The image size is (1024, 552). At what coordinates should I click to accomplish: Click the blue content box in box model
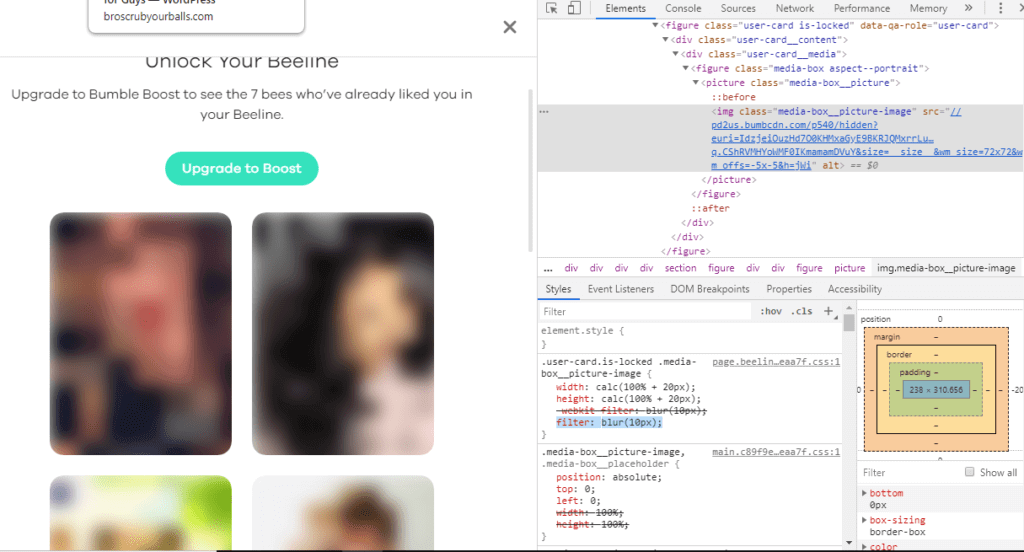point(935,389)
